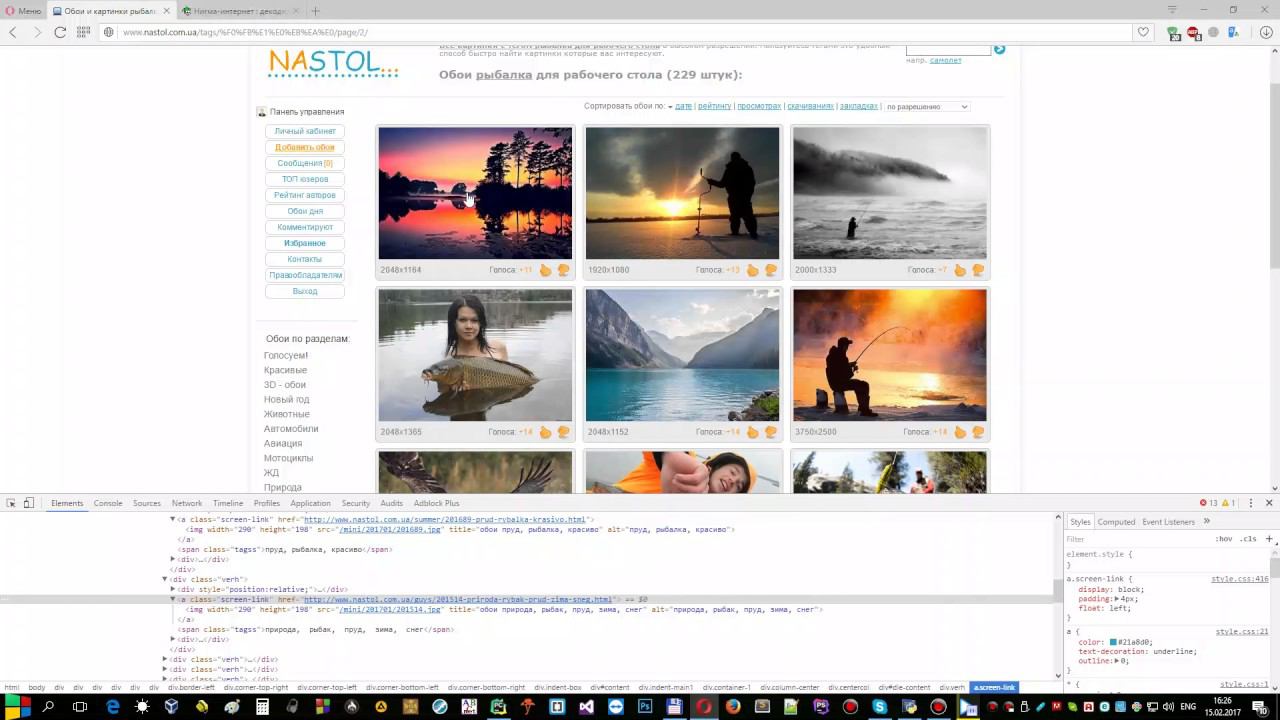This screenshot has height=720, width=1280.
Task: Open 'Личный кабинет' in control panel
Action: click(305, 131)
